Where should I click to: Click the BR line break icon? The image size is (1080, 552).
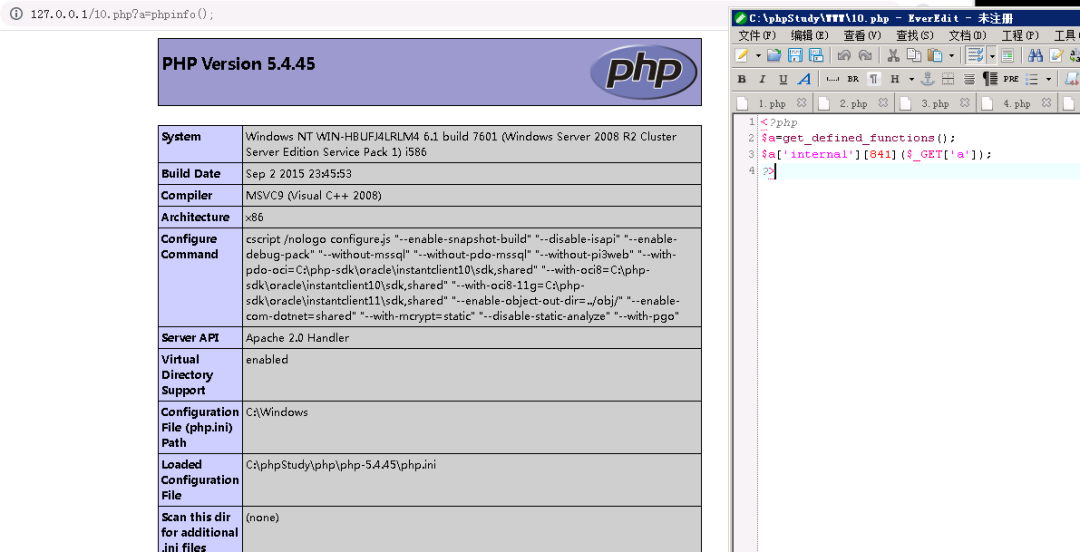point(853,79)
